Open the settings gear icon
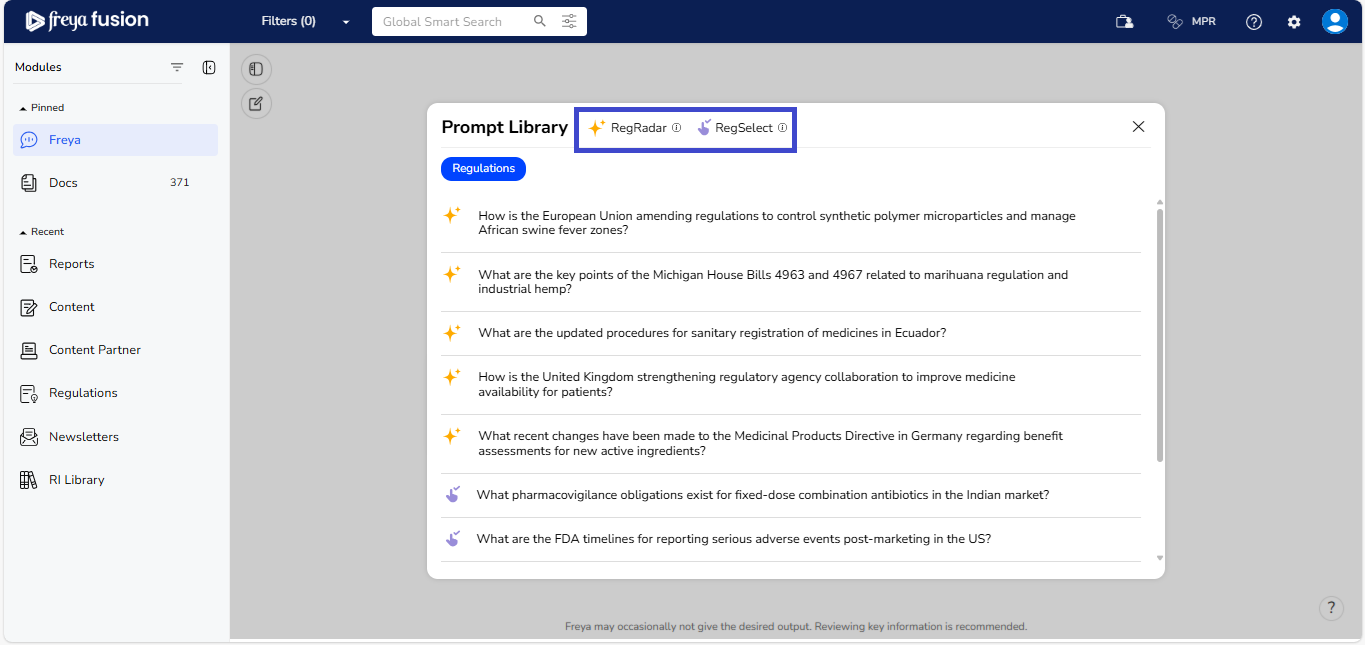The width and height of the screenshot is (1368, 645). (1294, 22)
